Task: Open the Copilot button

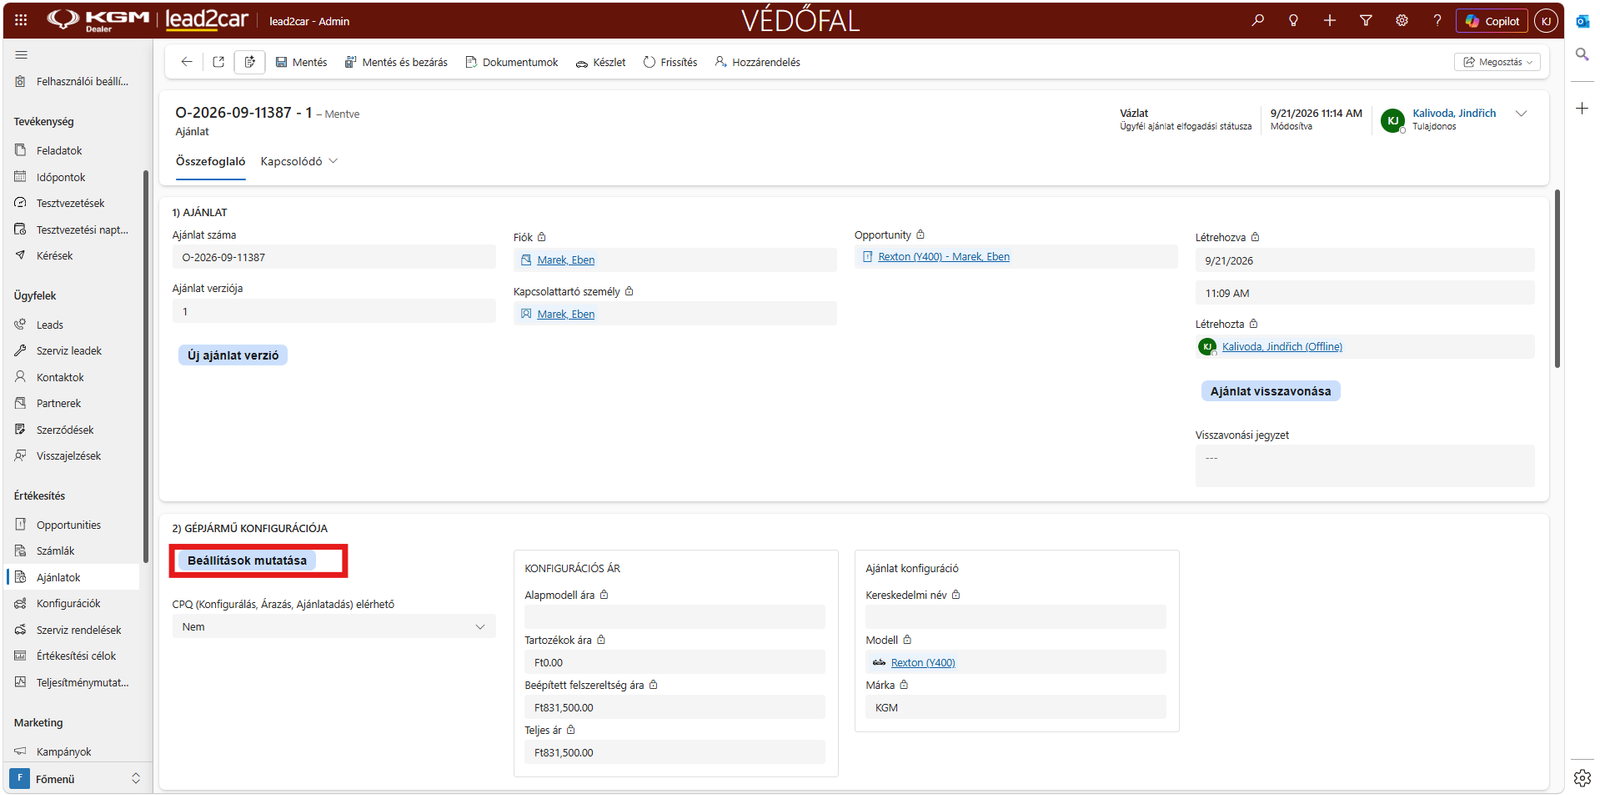Action: (x=1492, y=21)
